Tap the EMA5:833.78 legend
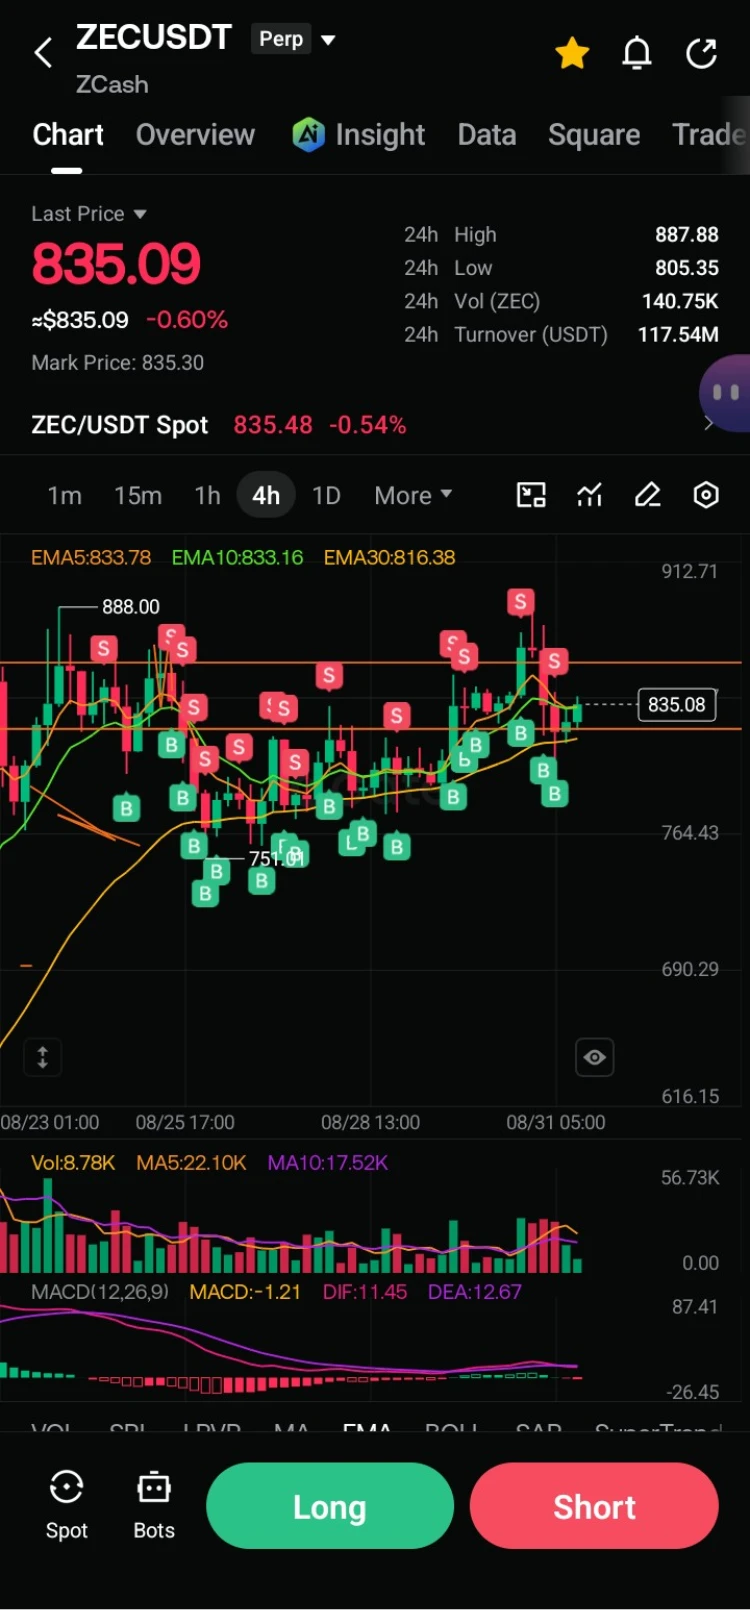750x1610 pixels. tap(91, 558)
